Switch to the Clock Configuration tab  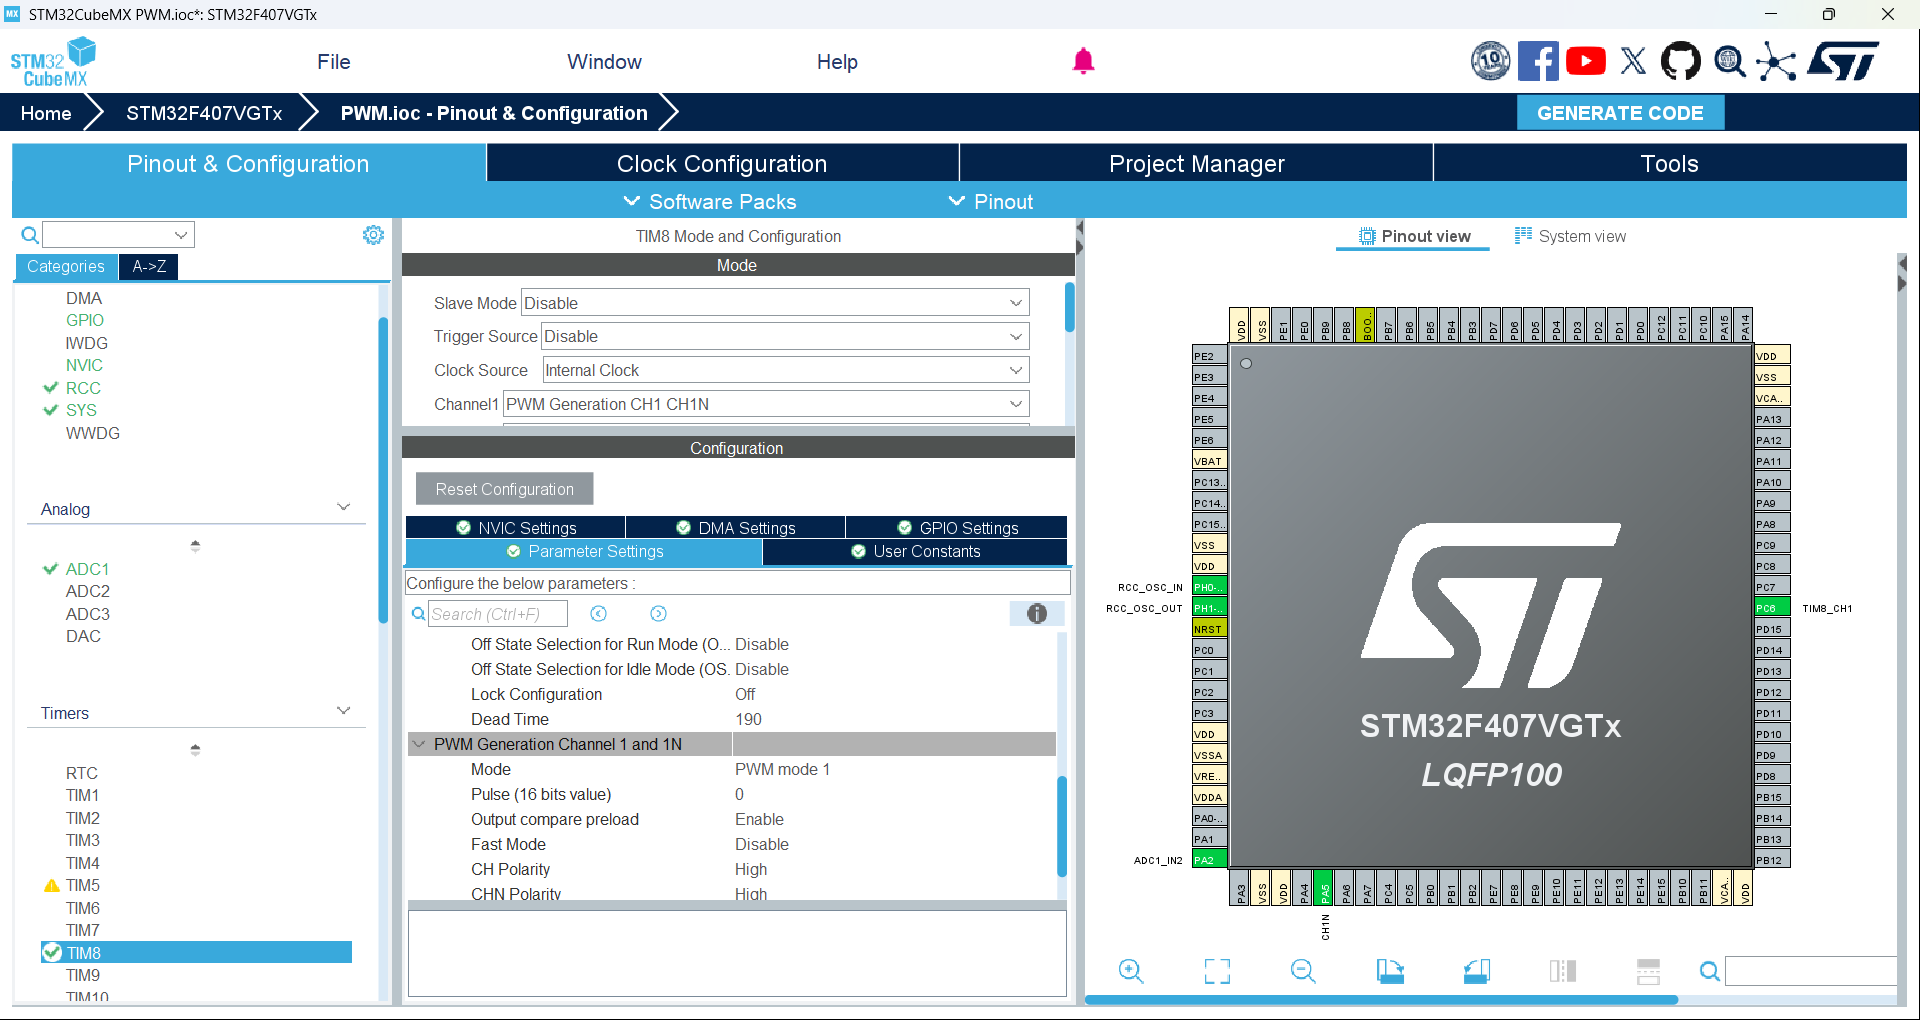721,163
